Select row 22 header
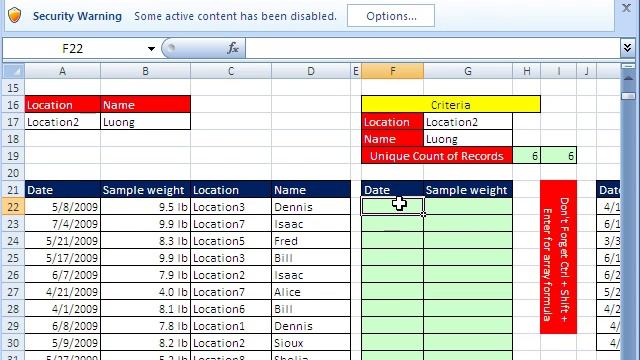Image resolution: width=640 pixels, height=360 pixels. pos(13,207)
